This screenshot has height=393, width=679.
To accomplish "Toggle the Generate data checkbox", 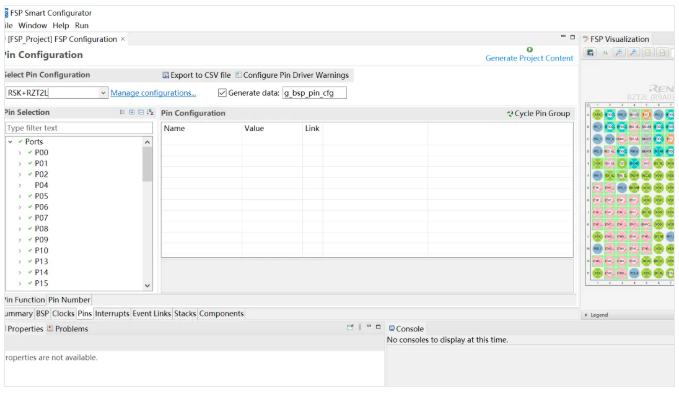I will [222, 93].
